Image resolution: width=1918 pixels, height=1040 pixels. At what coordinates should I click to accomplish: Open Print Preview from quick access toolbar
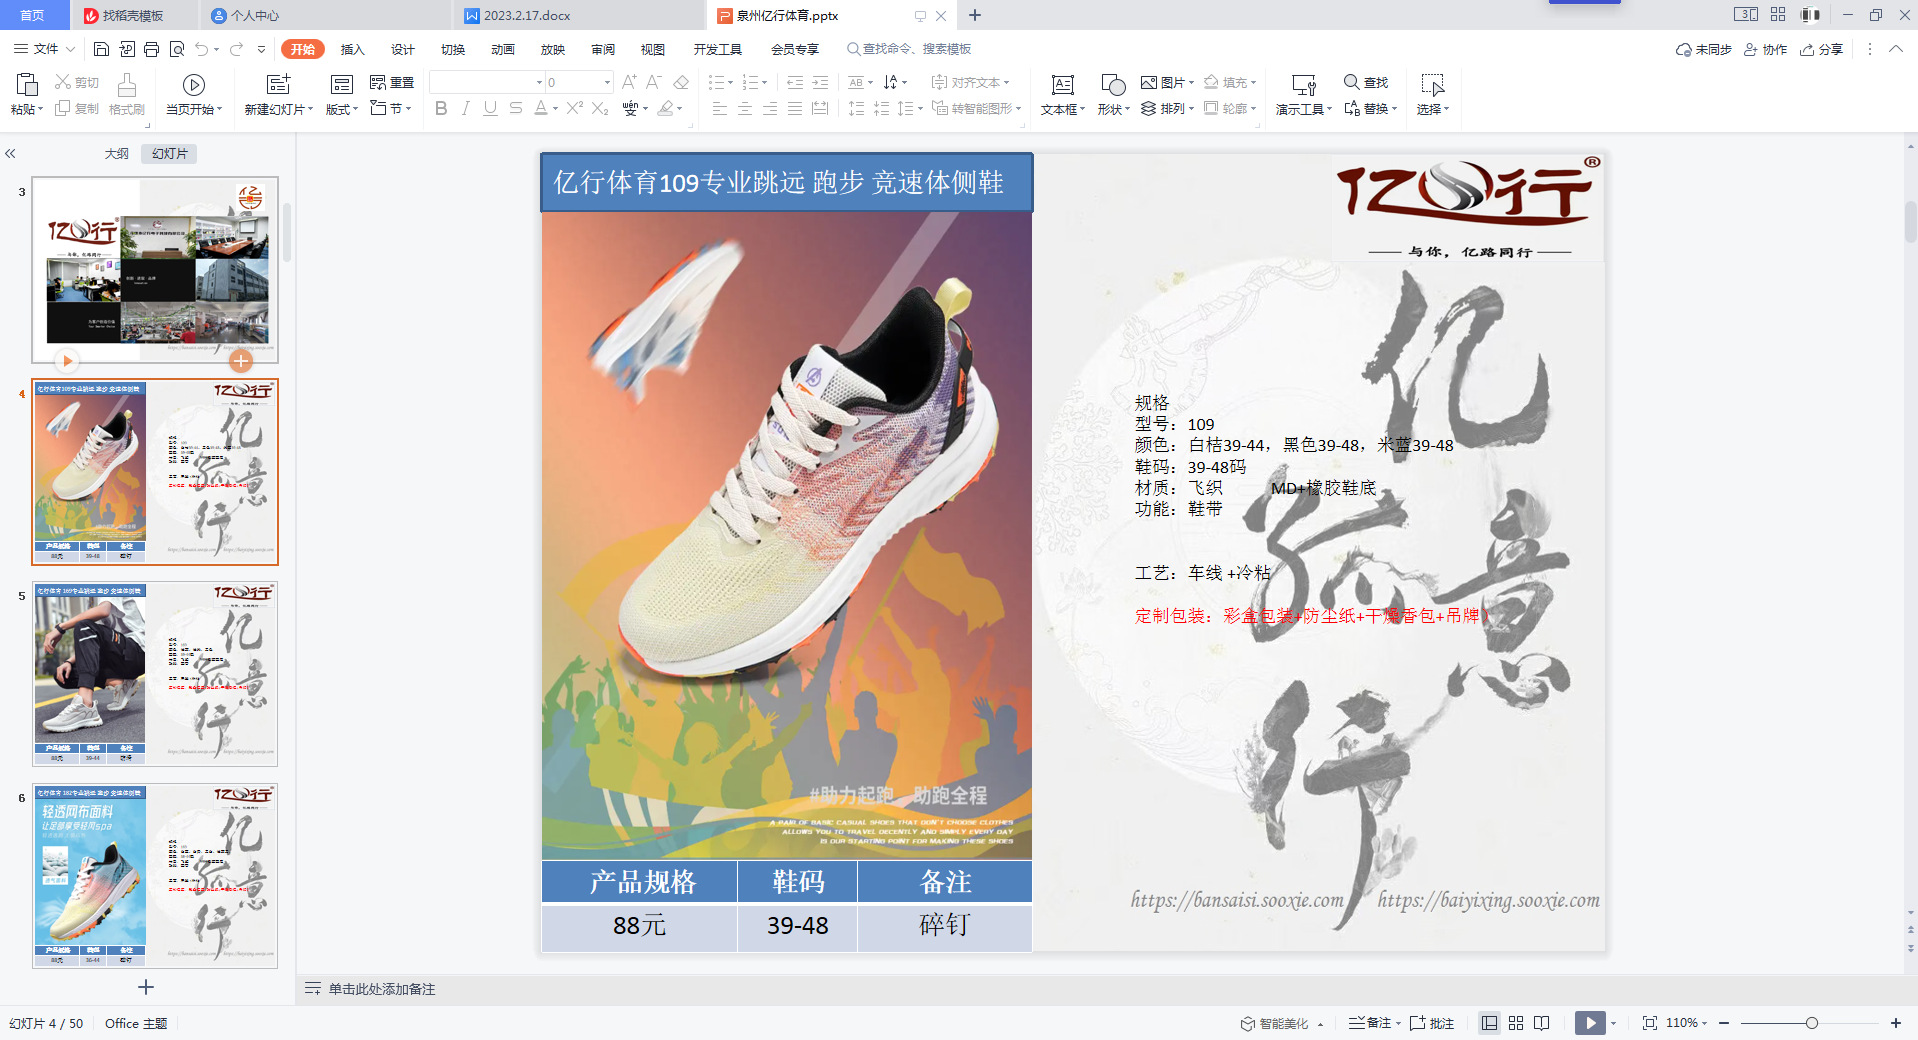(177, 49)
